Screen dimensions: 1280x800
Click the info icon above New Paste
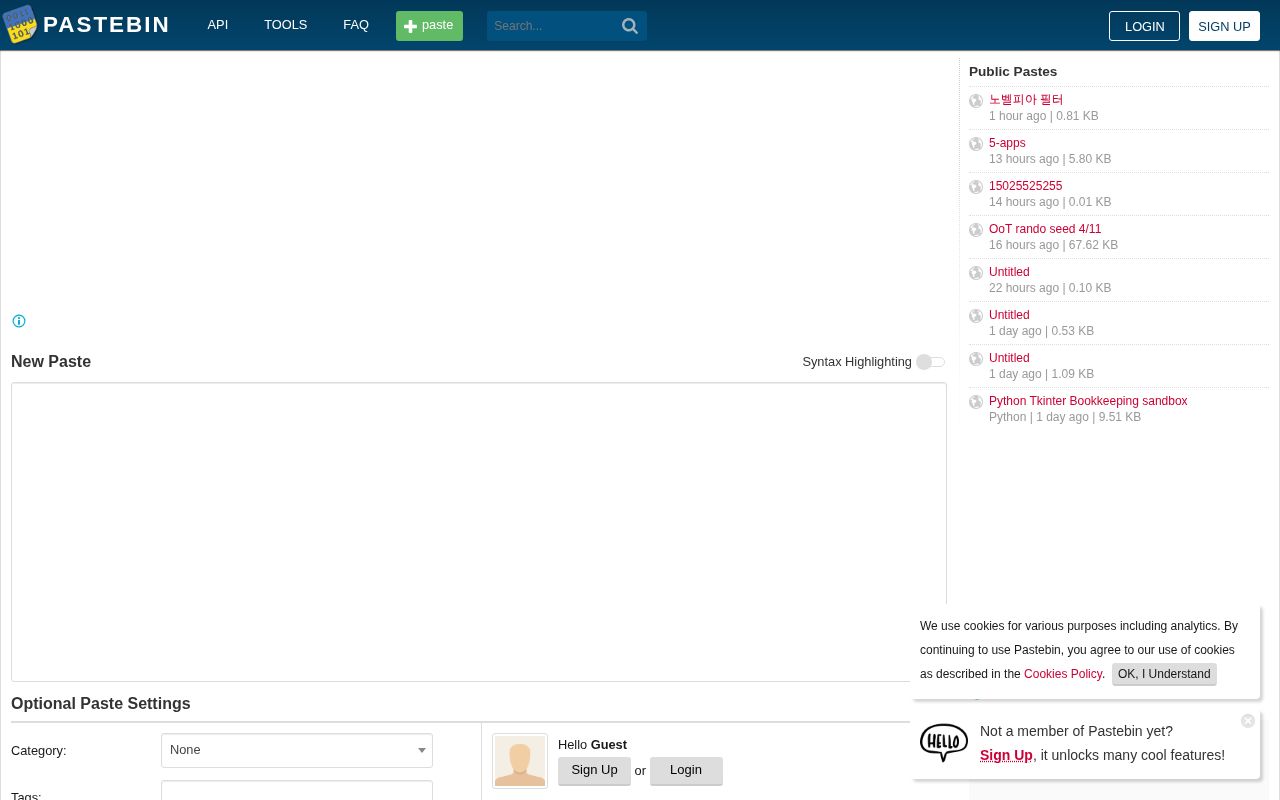(x=19, y=320)
